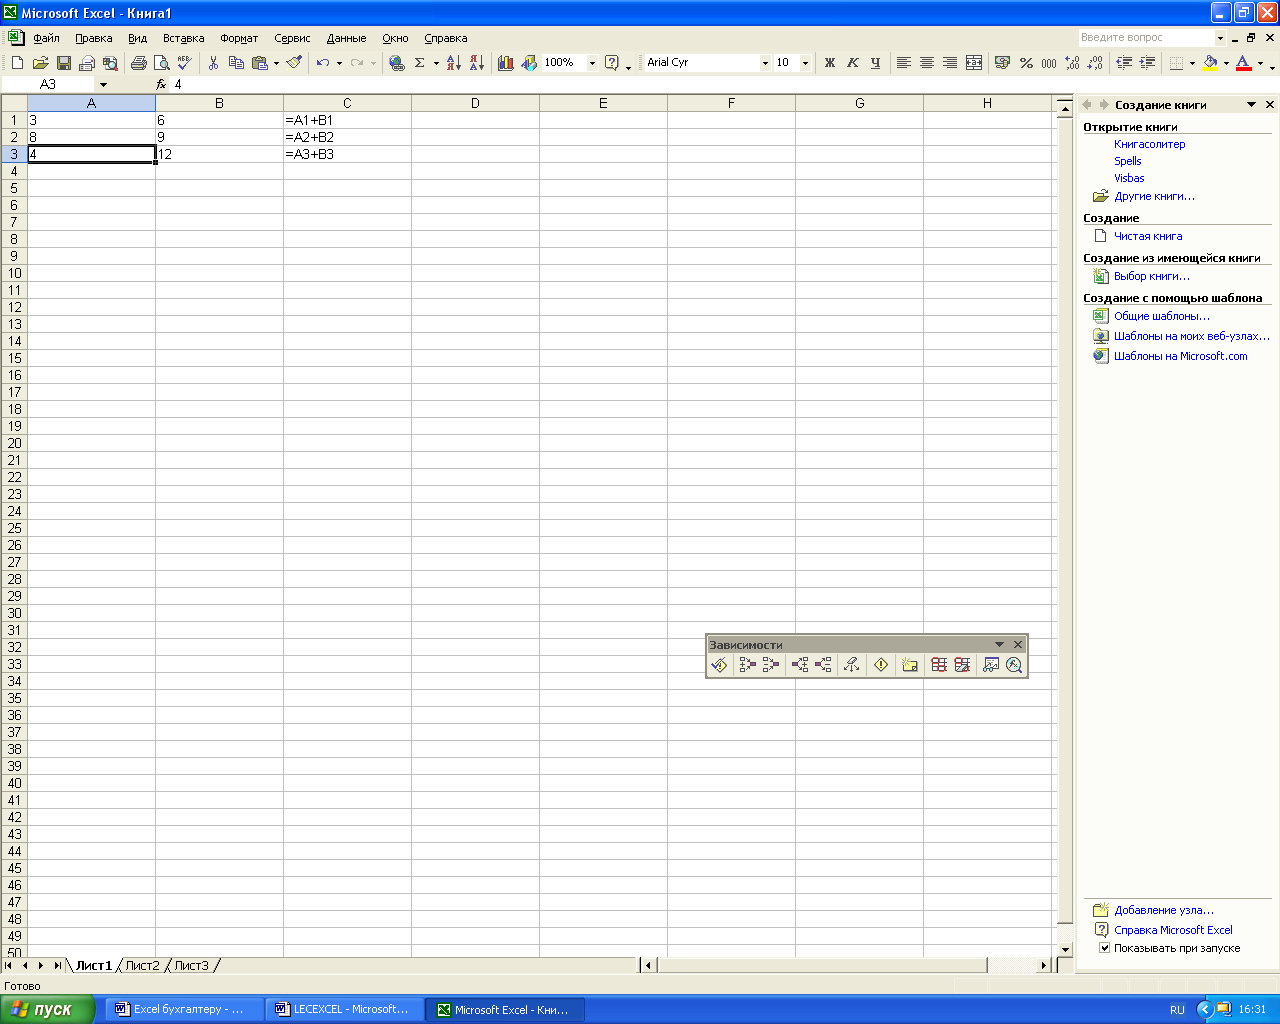Open Шаблоны на Microsoft.com link
The height and width of the screenshot is (1024, 1280).
pyautogui.click(x=1180, y=356)
